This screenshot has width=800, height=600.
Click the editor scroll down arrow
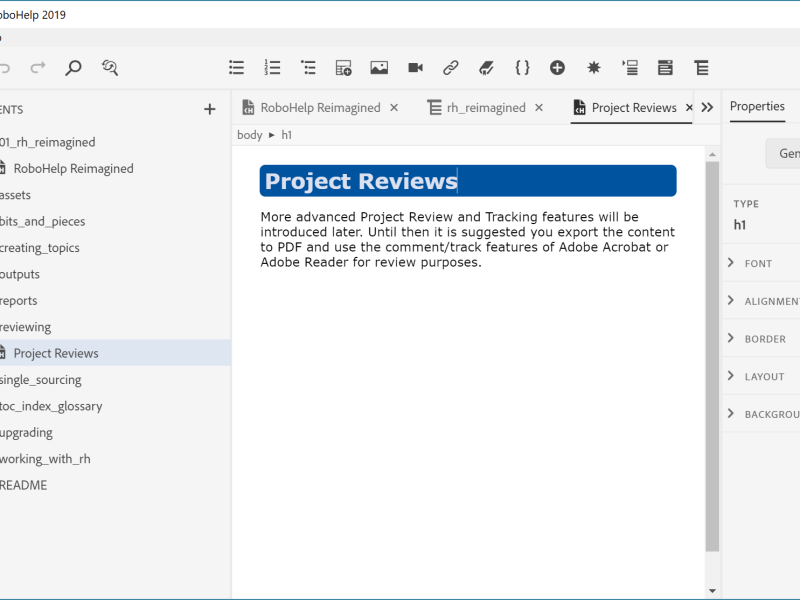click(x=712, y=591)
